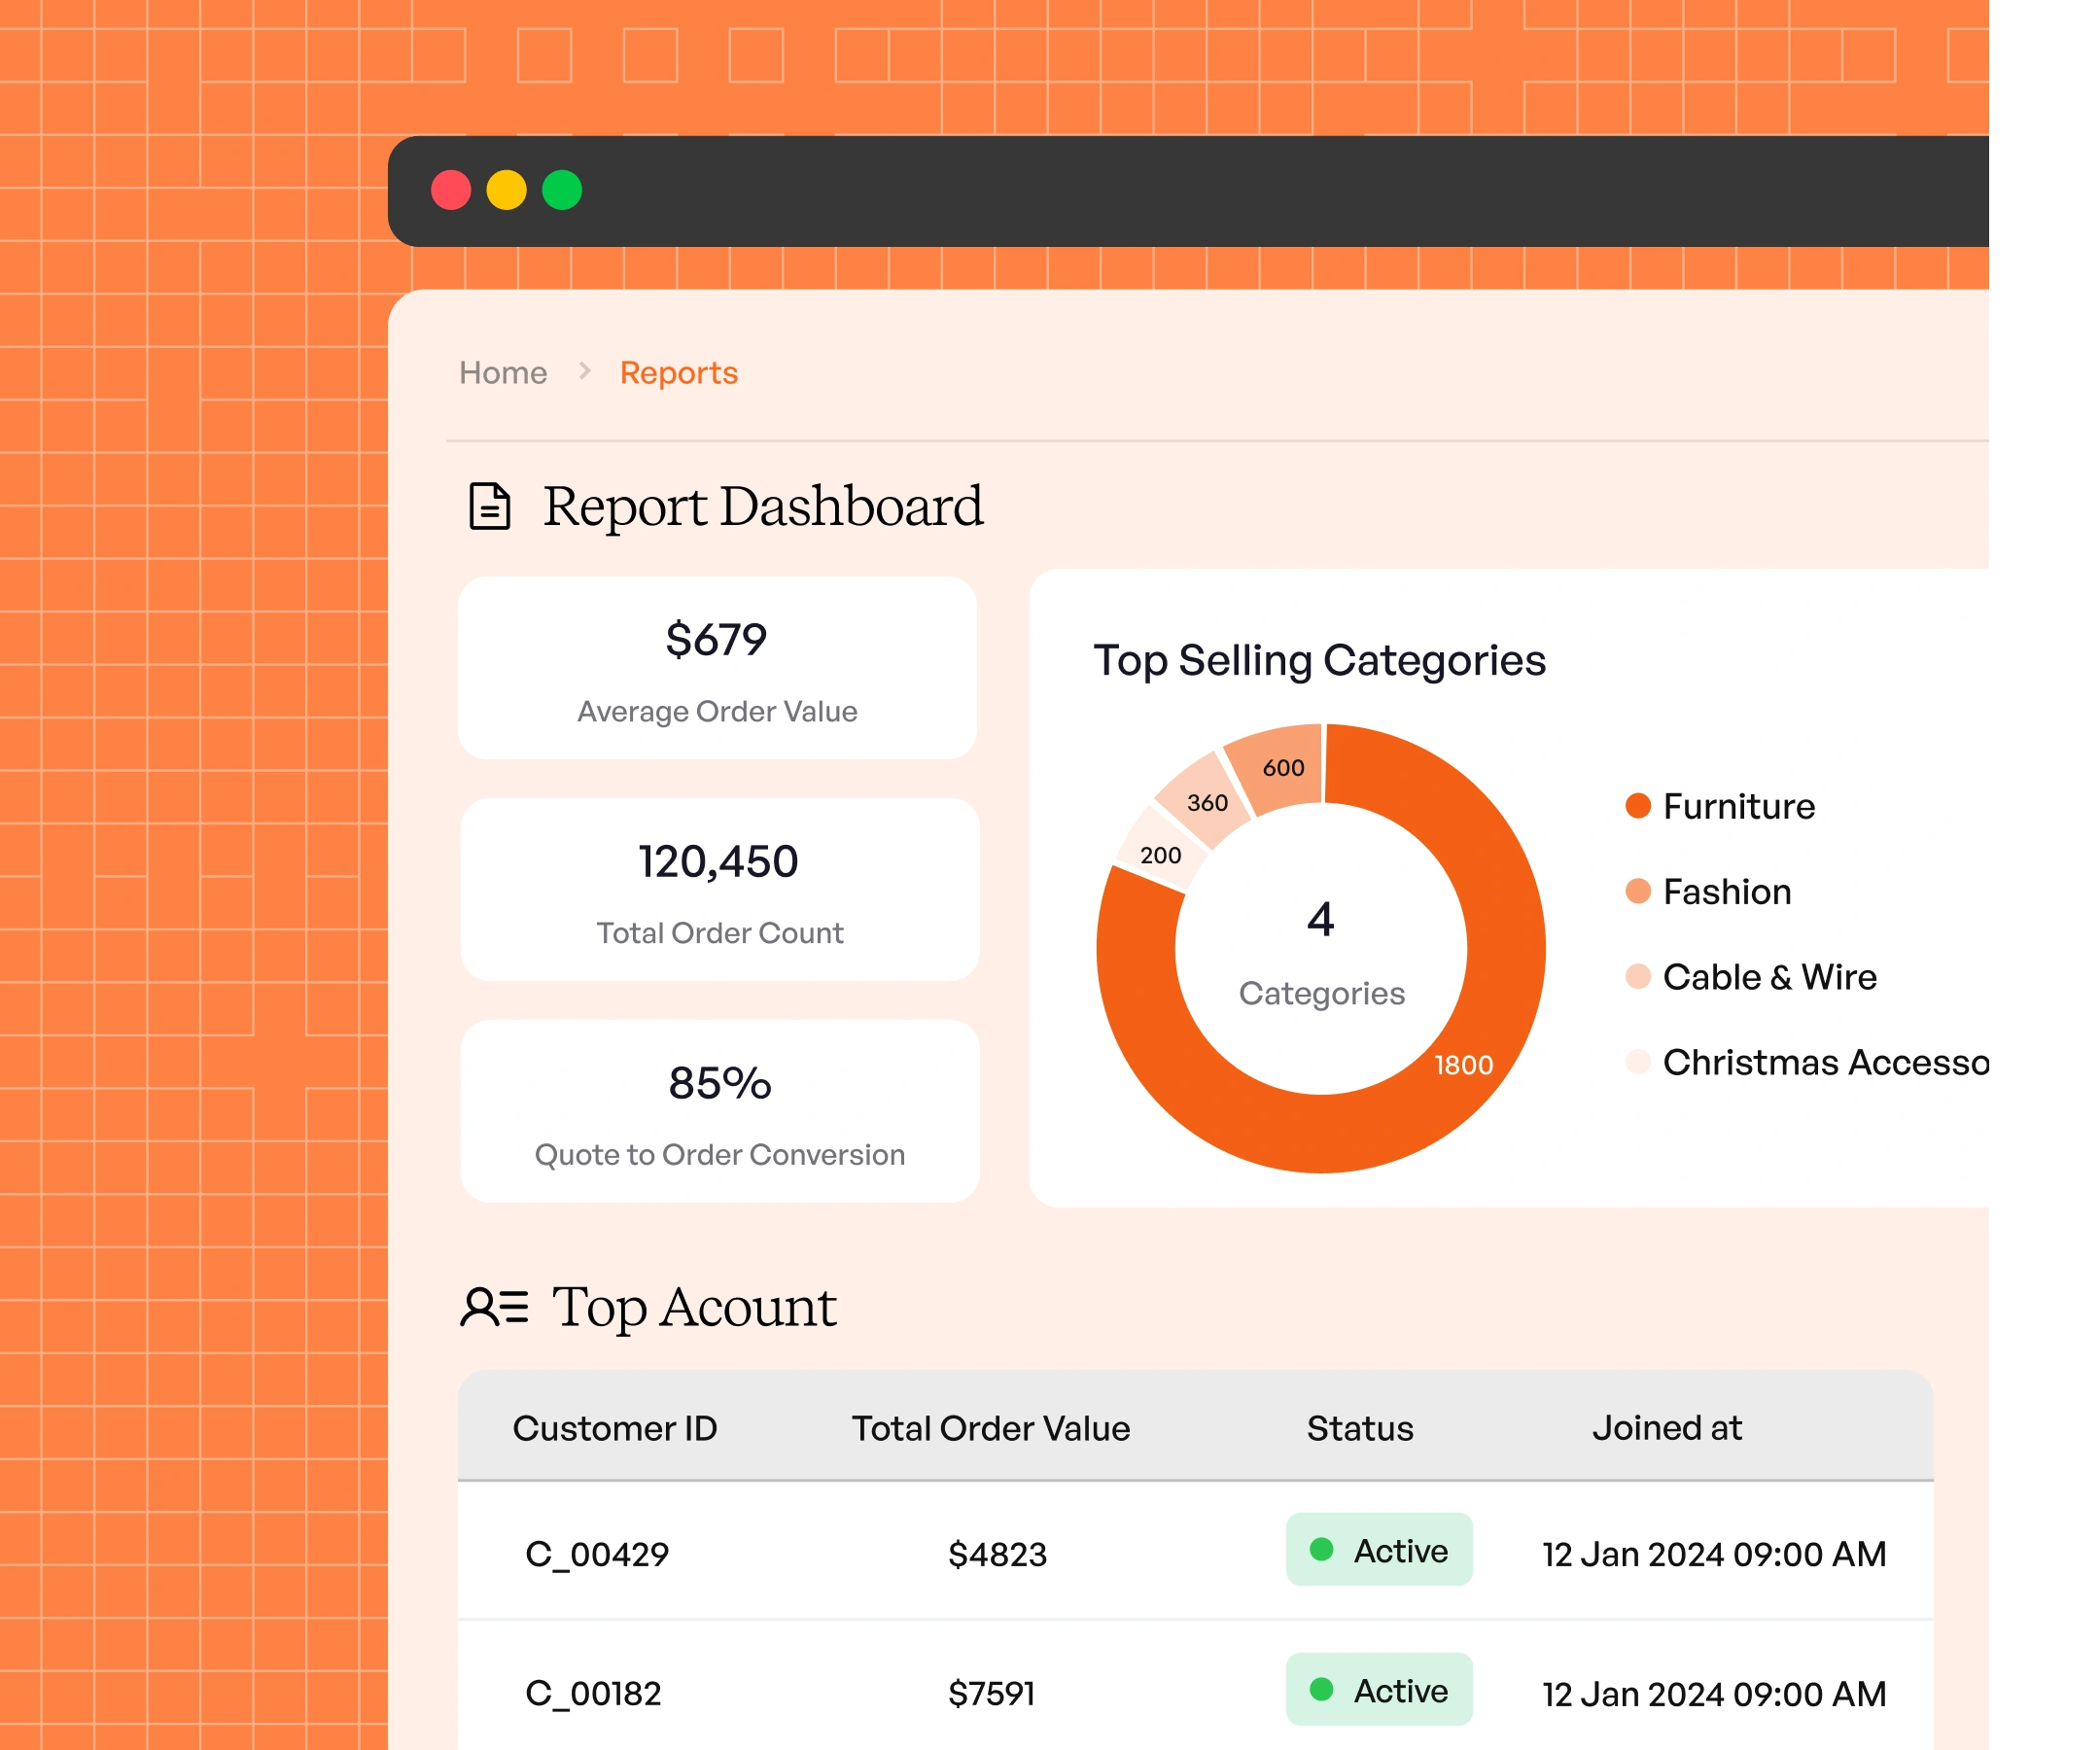Viewport: 2100px width, 1750px height.
Task: Click the green window maximize dot
Action: point(562,190)
